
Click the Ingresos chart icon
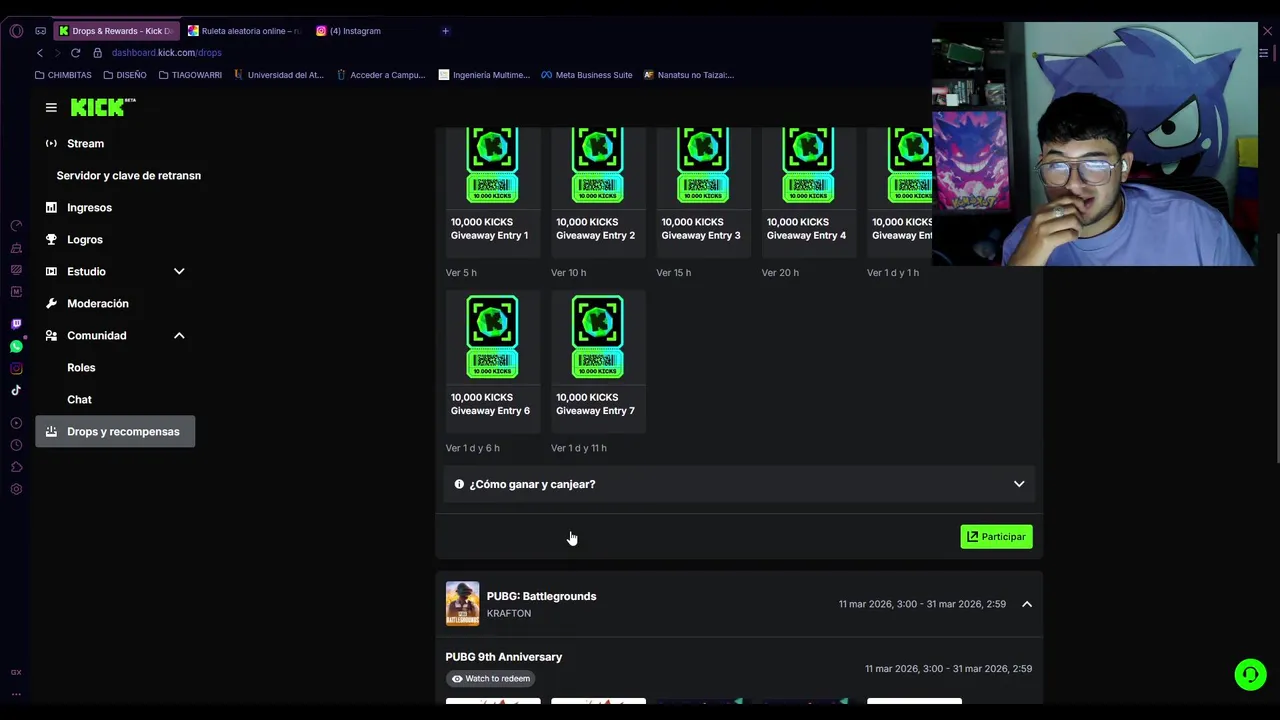pos(51,207)
